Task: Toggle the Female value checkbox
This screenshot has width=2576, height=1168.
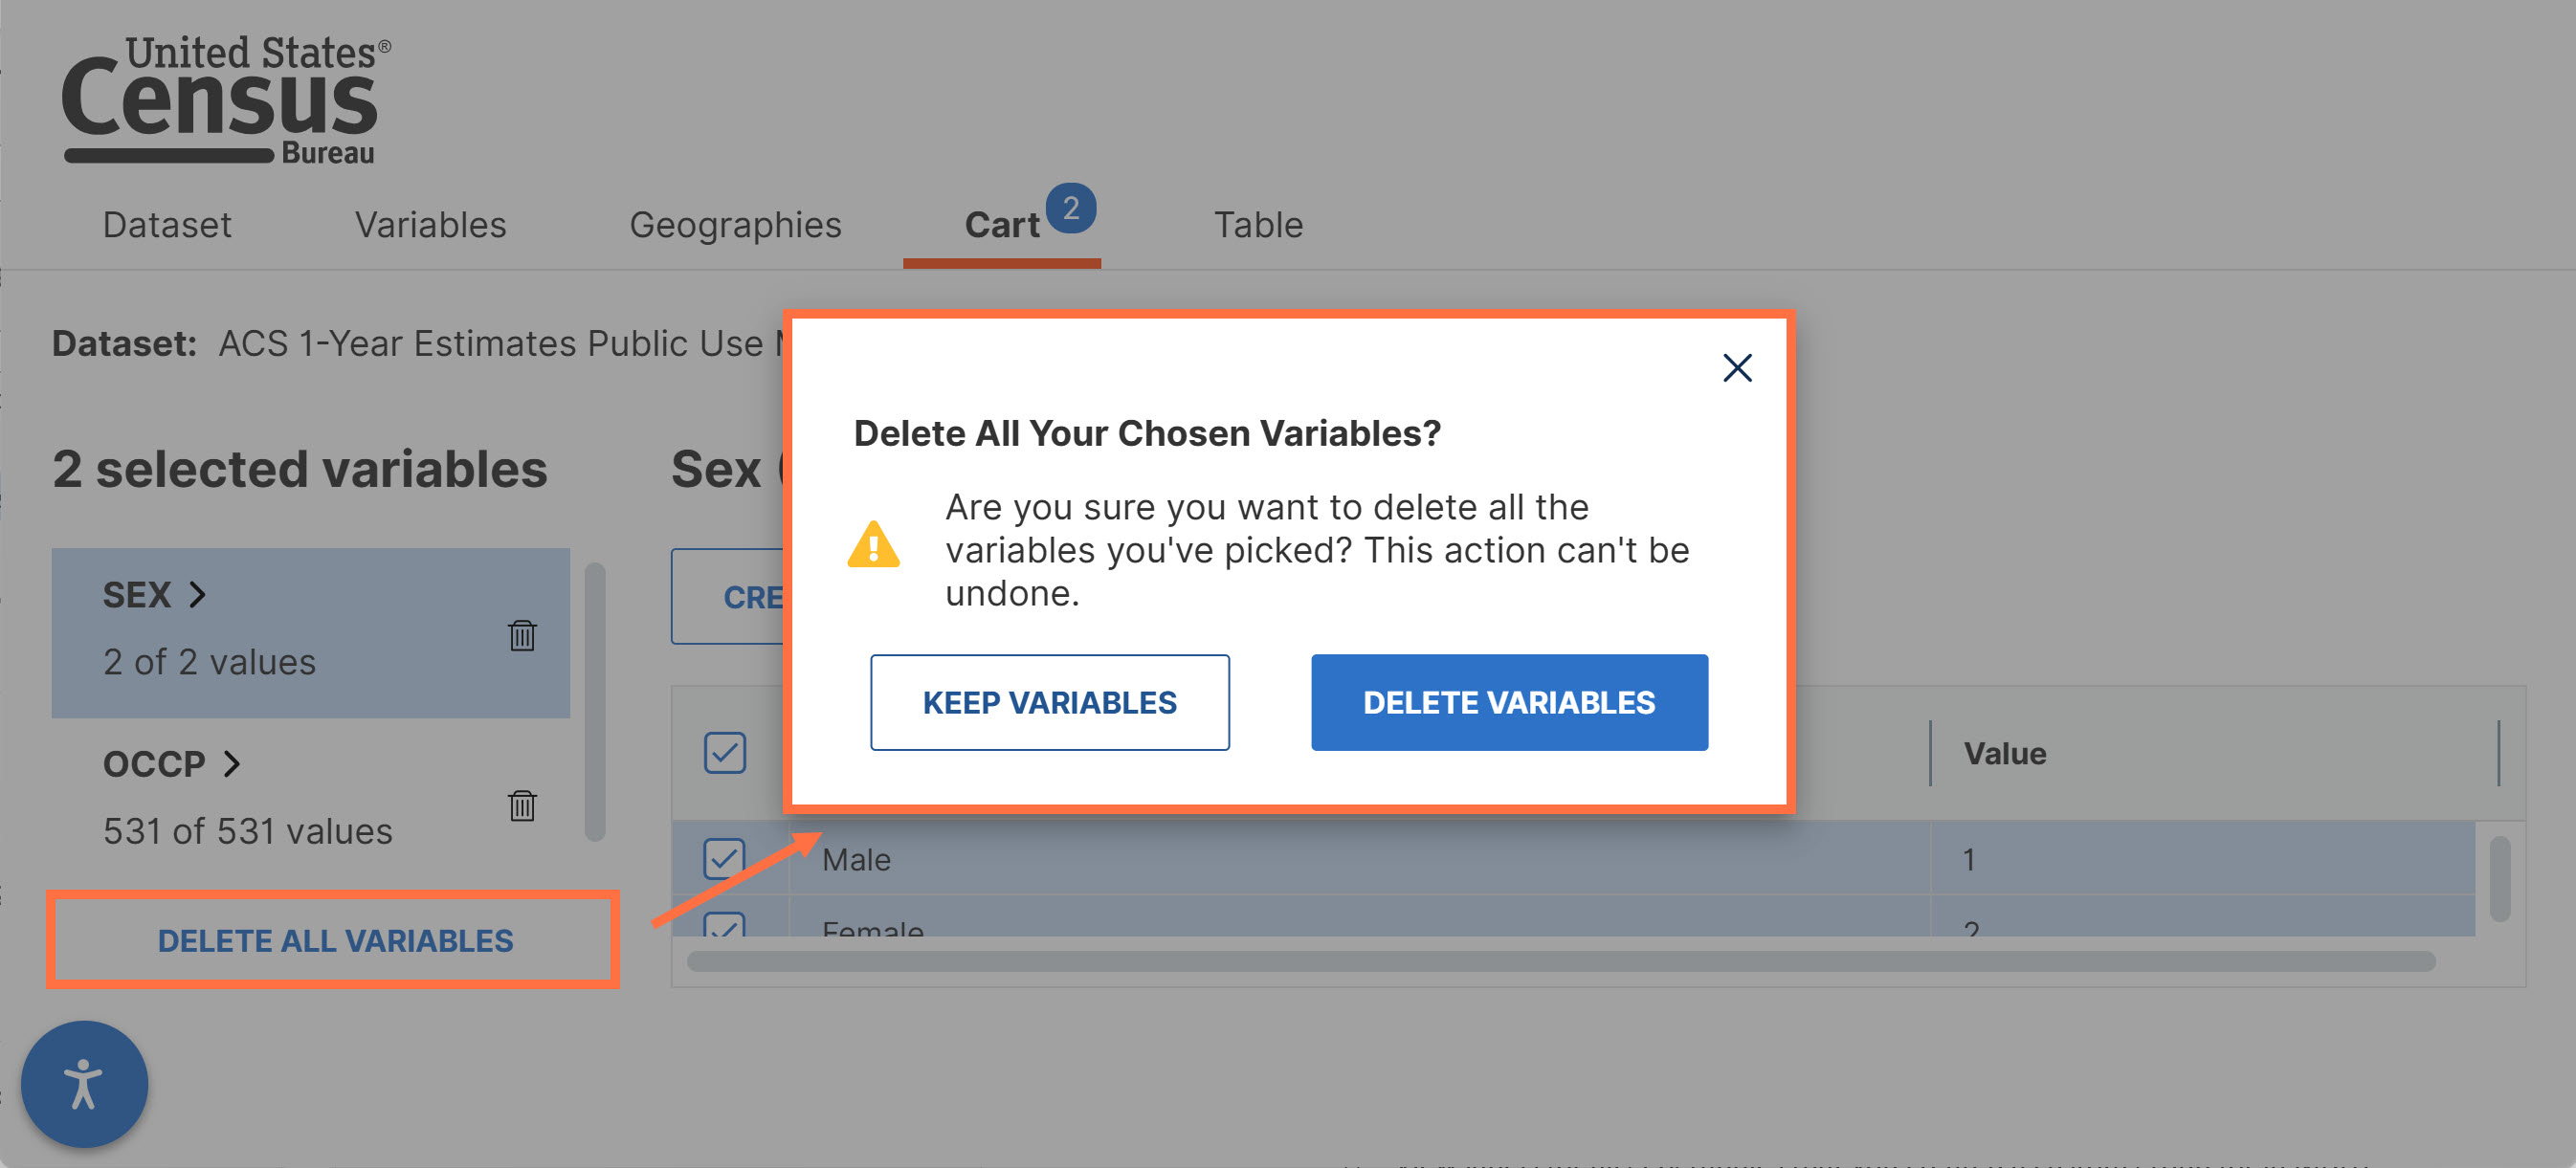Action: 725,925
